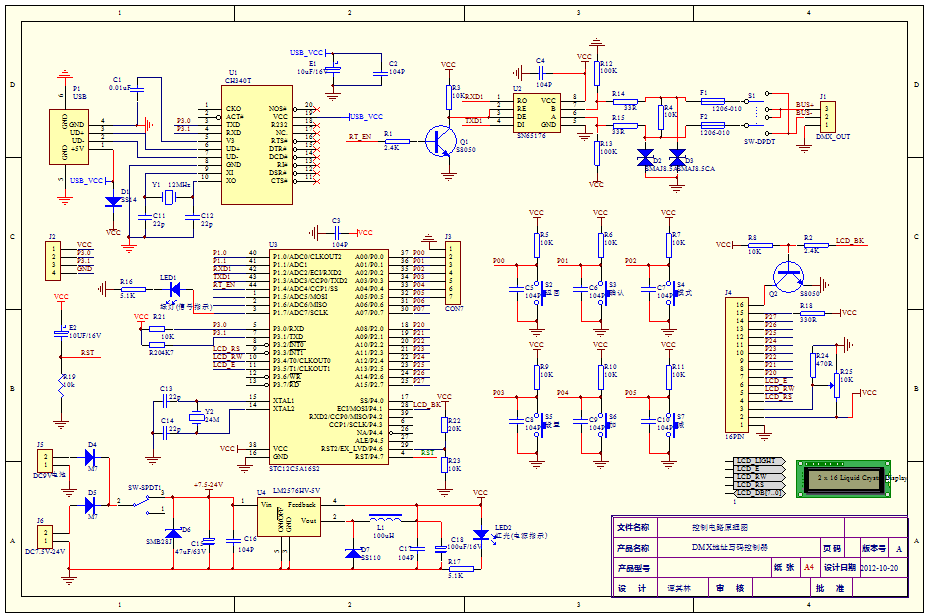The image size is (930, 616).
Task: Click the +7.5-24V net label
Action: click(208, 485)
